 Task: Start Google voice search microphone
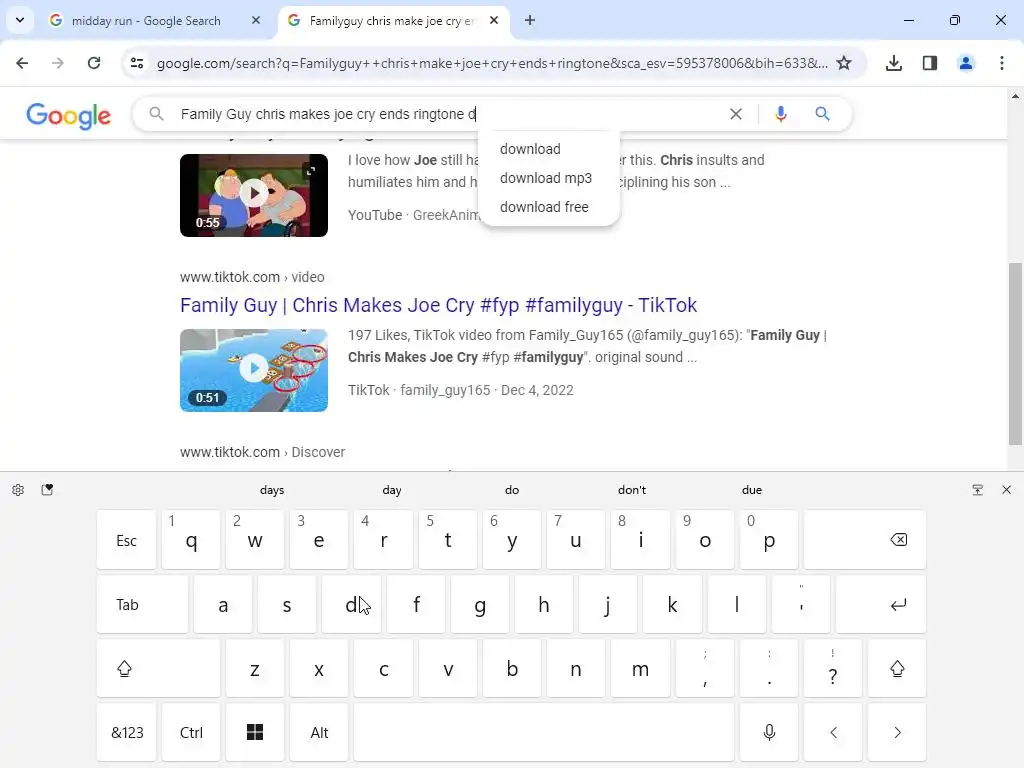click(780, 114)
